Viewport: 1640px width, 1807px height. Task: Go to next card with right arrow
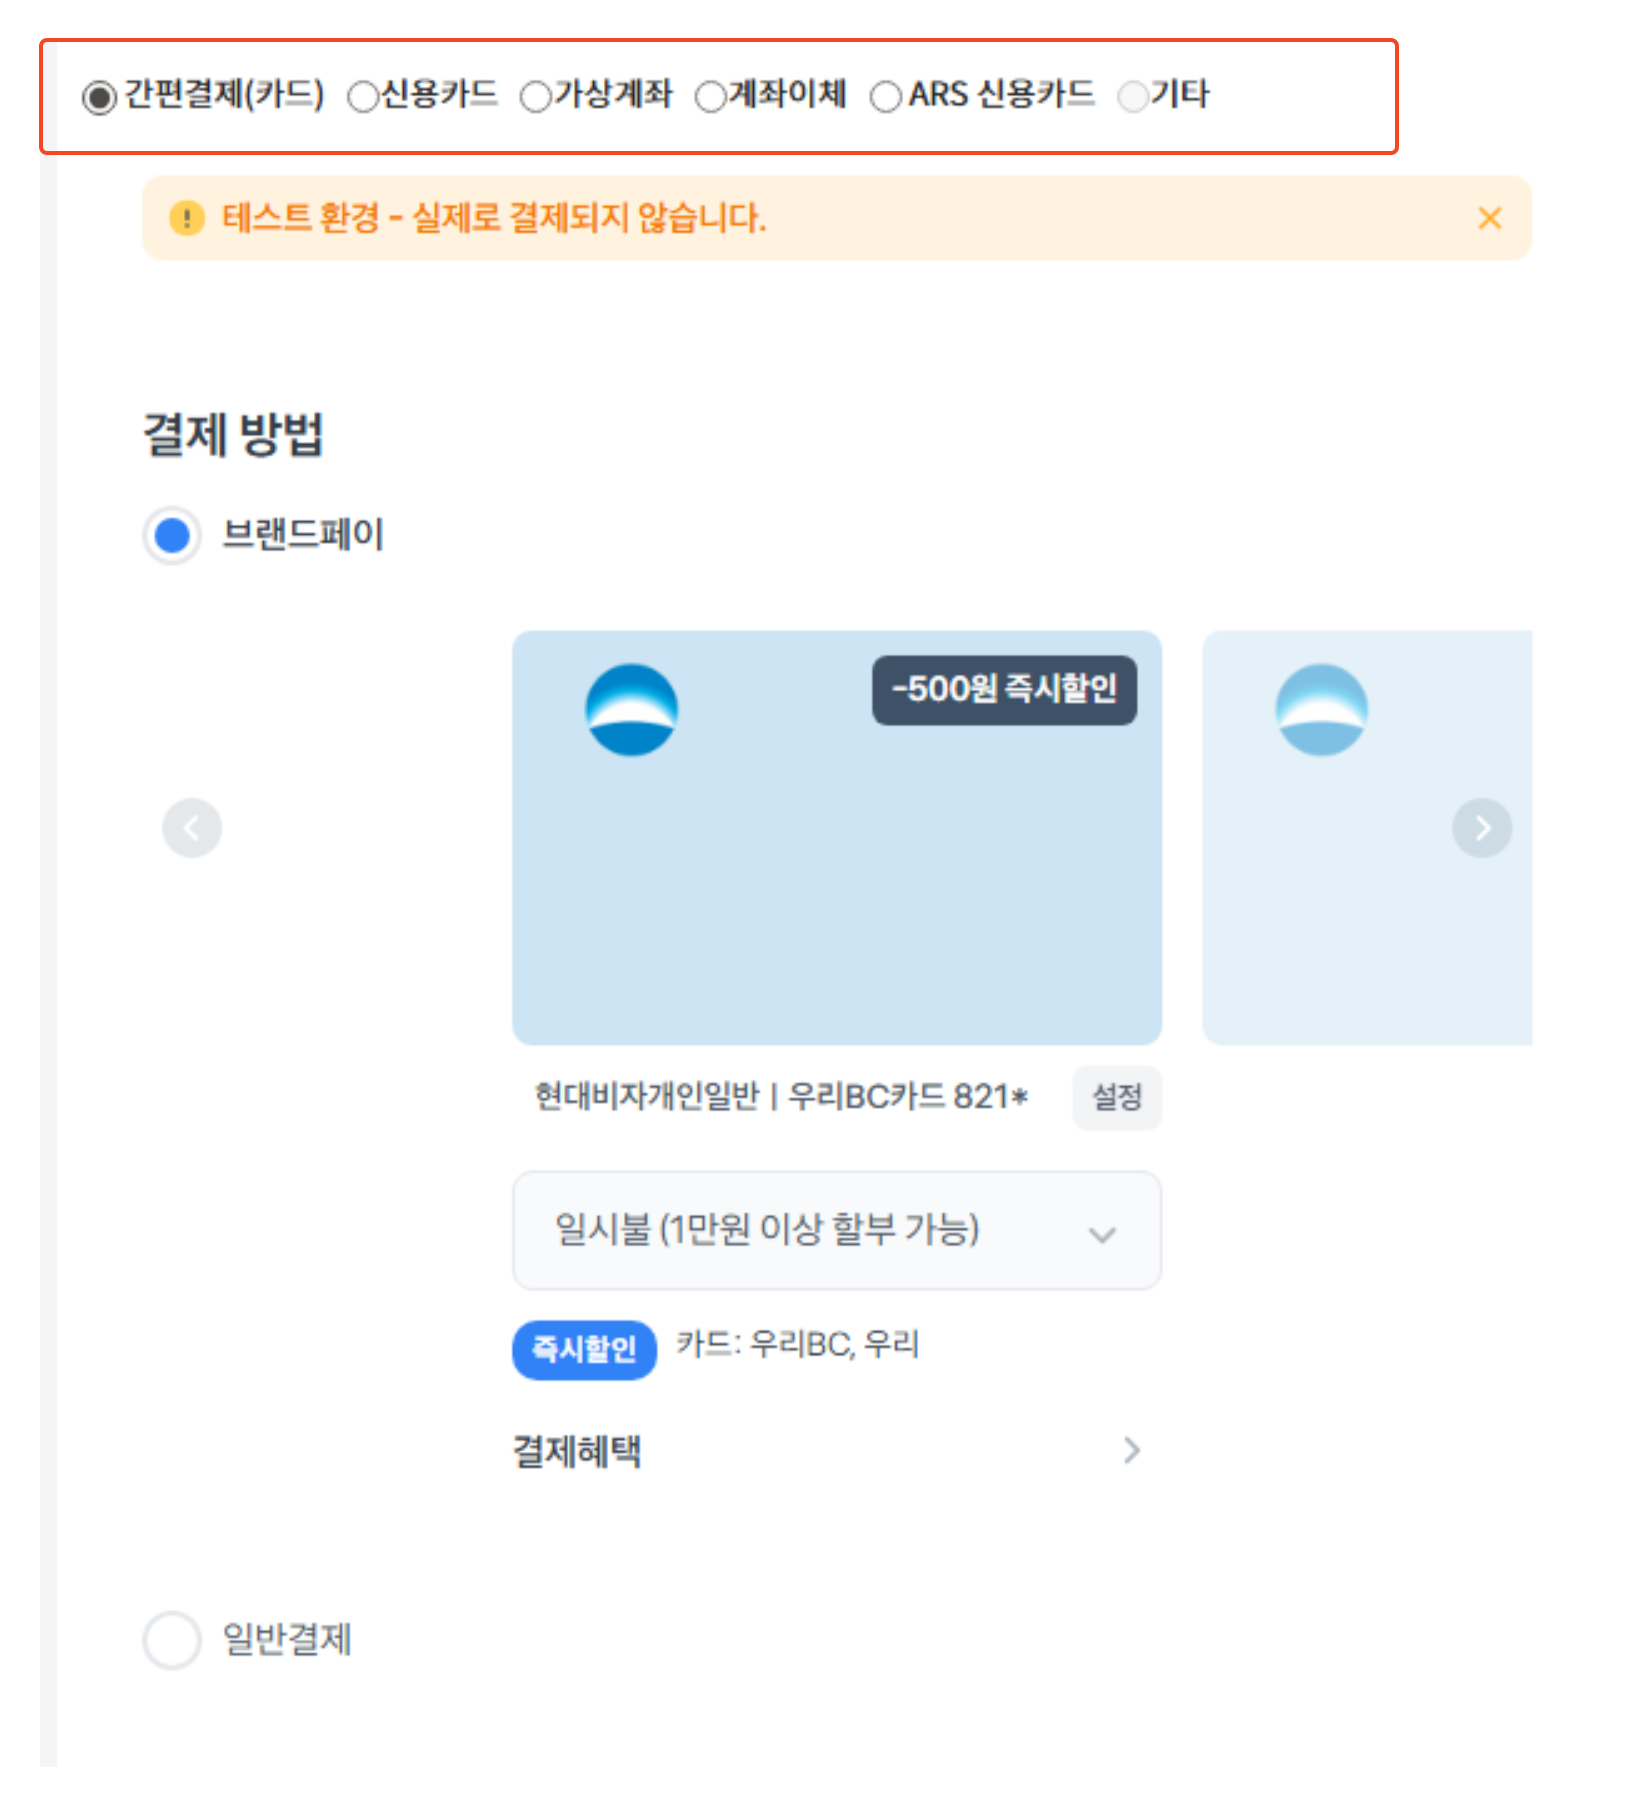tap(1481, 827)
